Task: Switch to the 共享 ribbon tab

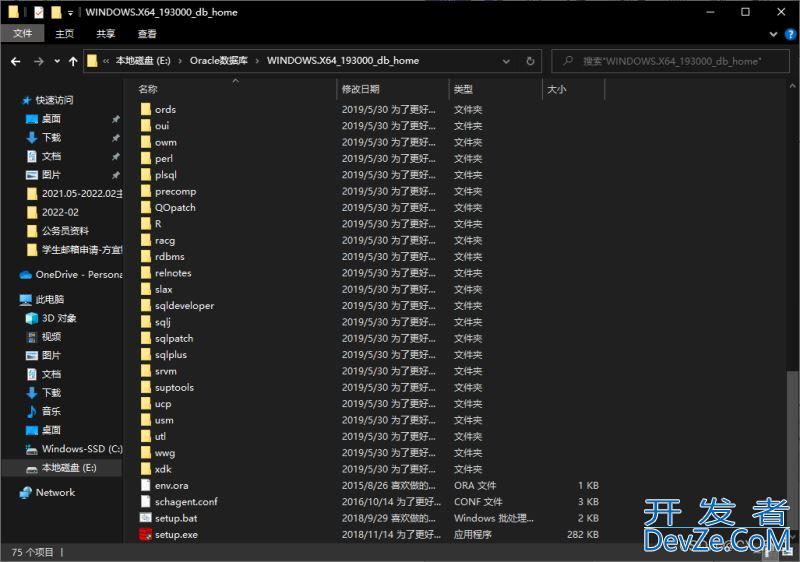Action: pyautogui.click(x=106, y=34)
